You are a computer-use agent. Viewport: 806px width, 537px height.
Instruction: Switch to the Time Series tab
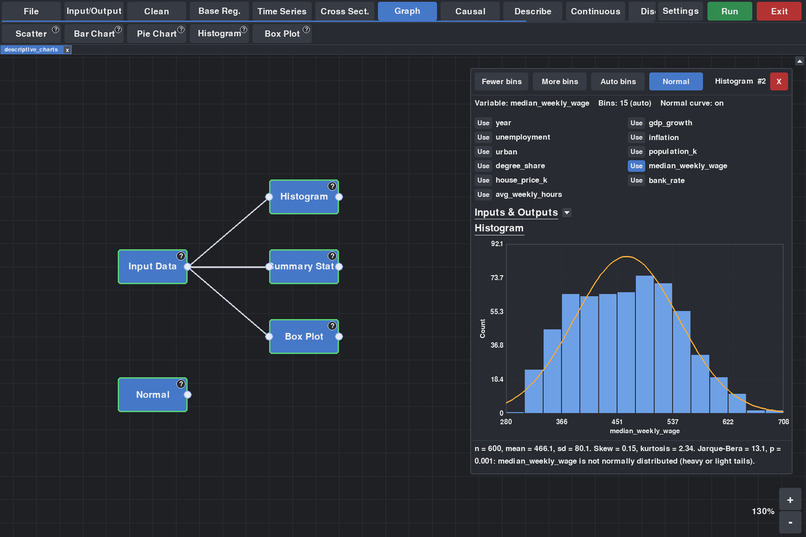coord(282,11)
